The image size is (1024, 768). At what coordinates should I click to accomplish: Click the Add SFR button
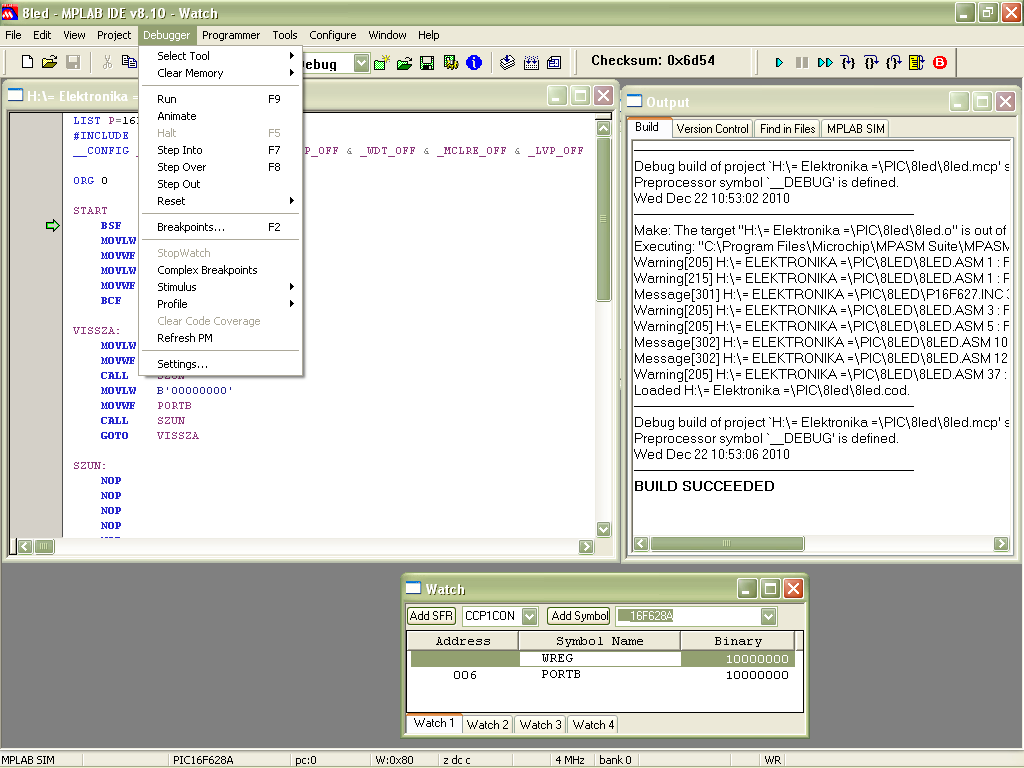(x=432, y=616)
